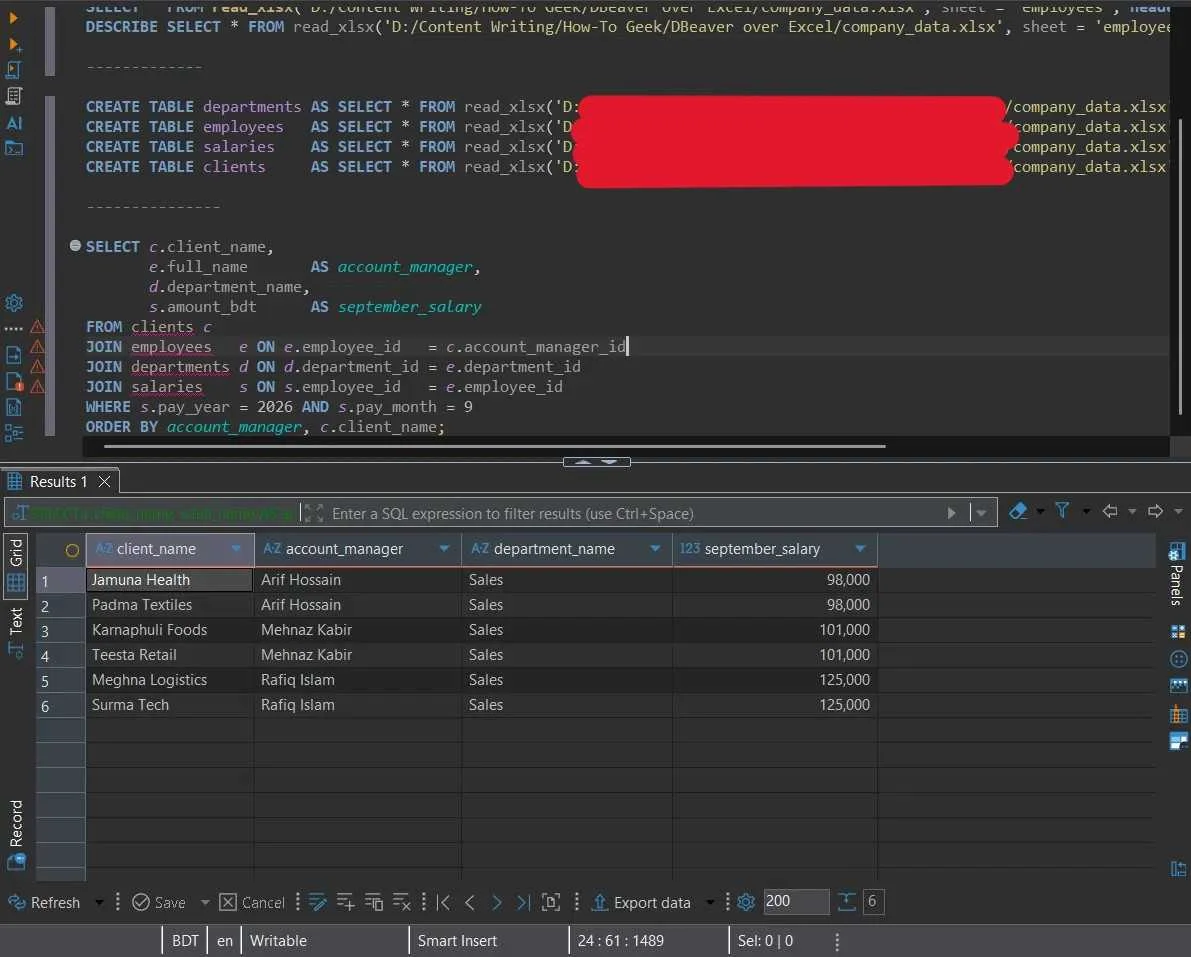Jump to last row icon

523,902
